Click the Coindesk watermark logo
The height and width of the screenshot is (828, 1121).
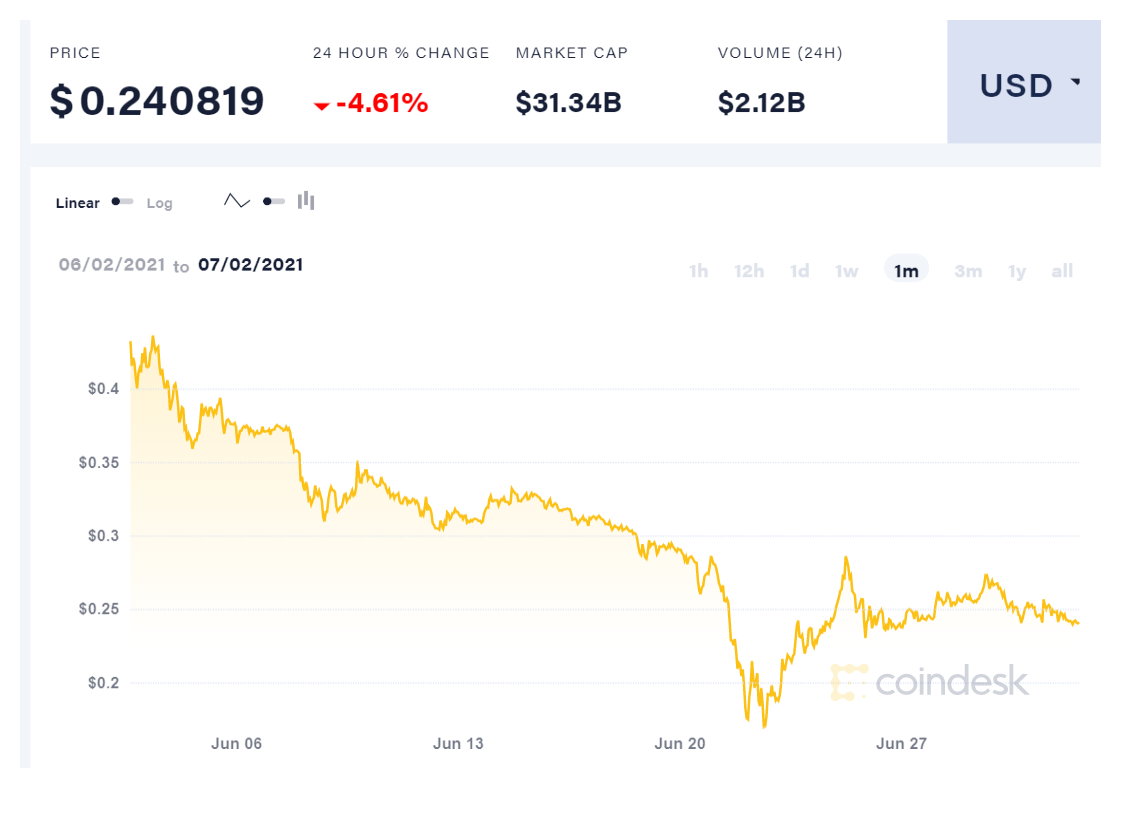(929, 681)
